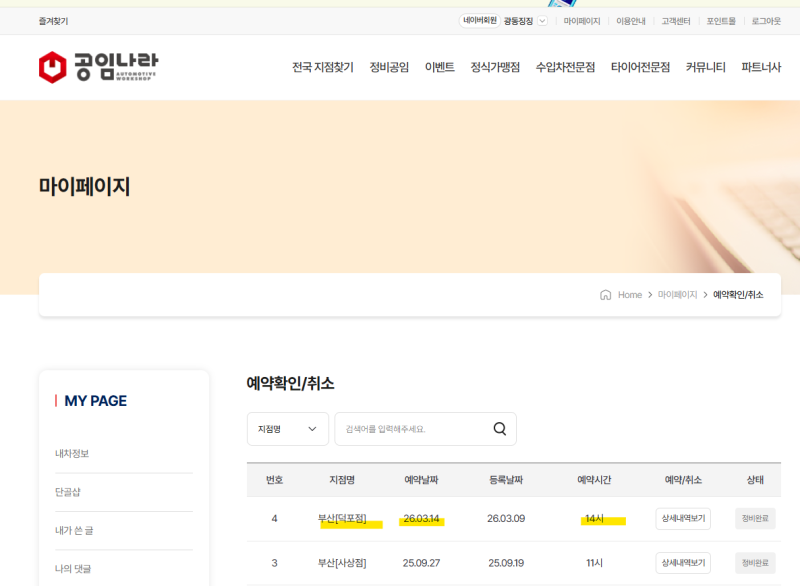Click 정비완료 status for reservation 3
The height and width of the screenshot is (586, 800).
tap(755, 563)
